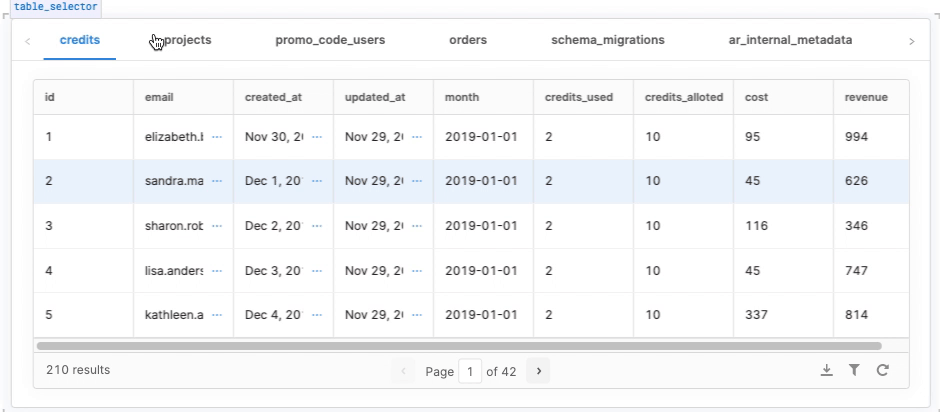Expand updated_at cell in row 5

click(417, 315)
